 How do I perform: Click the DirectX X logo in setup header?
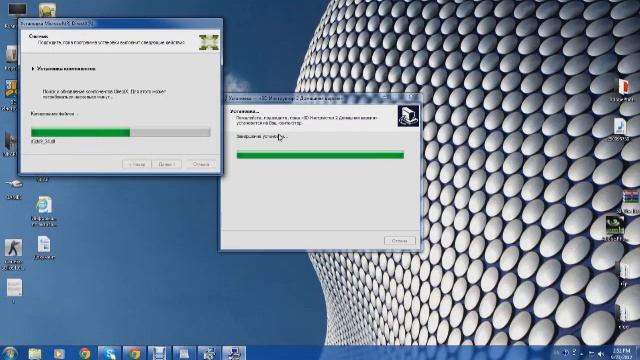[209, 42]
